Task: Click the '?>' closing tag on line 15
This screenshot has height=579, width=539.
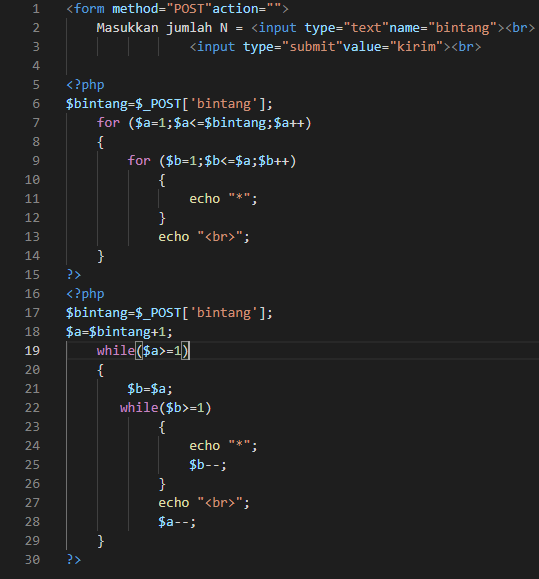Action: (x=73, y=275)
